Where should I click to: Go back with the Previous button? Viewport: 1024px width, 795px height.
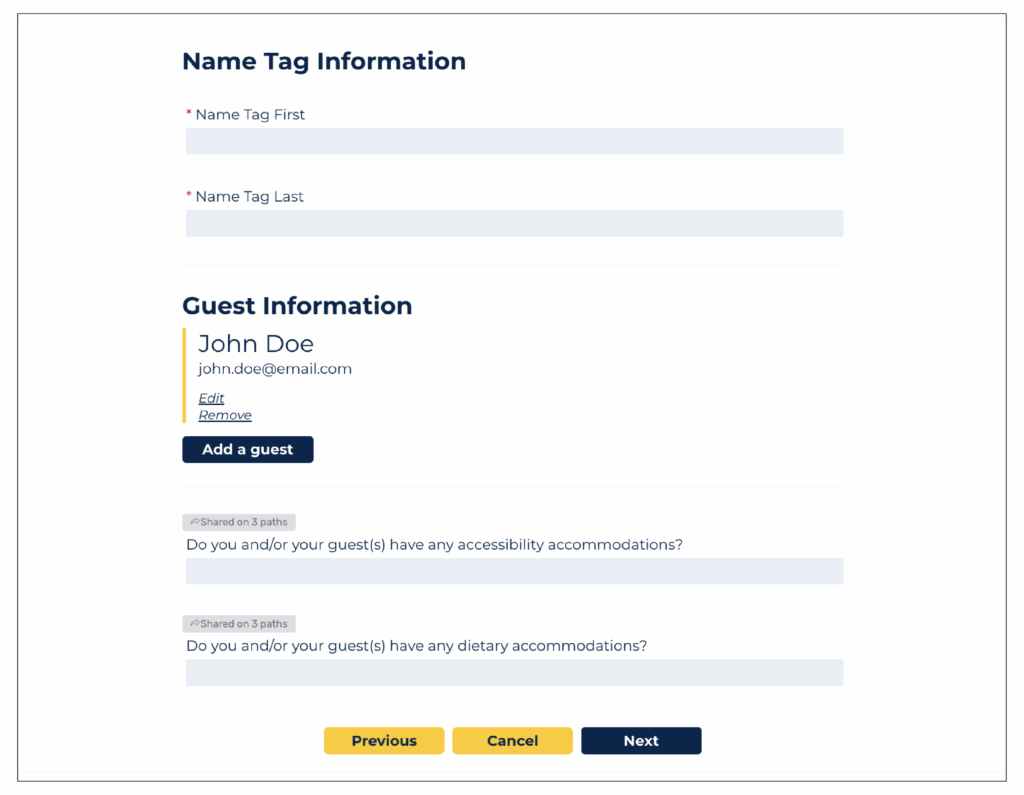(x=384, y=741)
